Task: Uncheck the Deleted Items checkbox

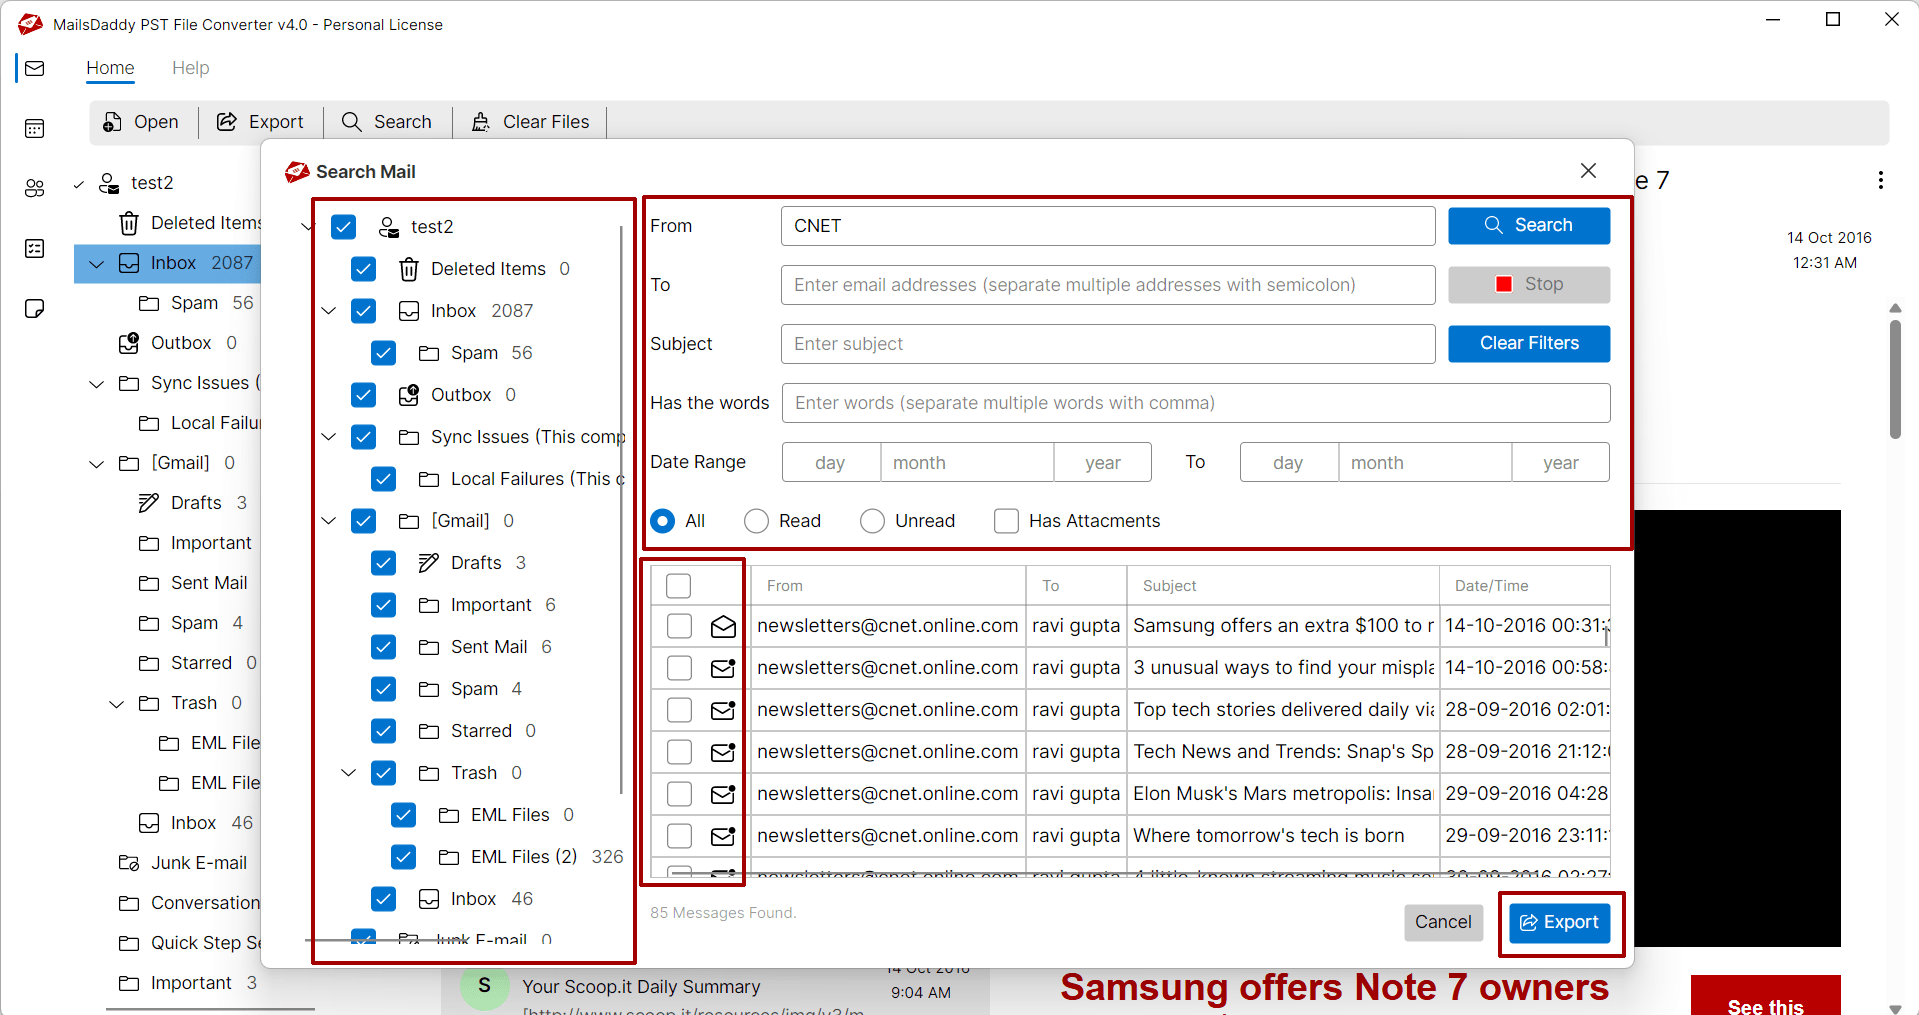Action: 363,269
